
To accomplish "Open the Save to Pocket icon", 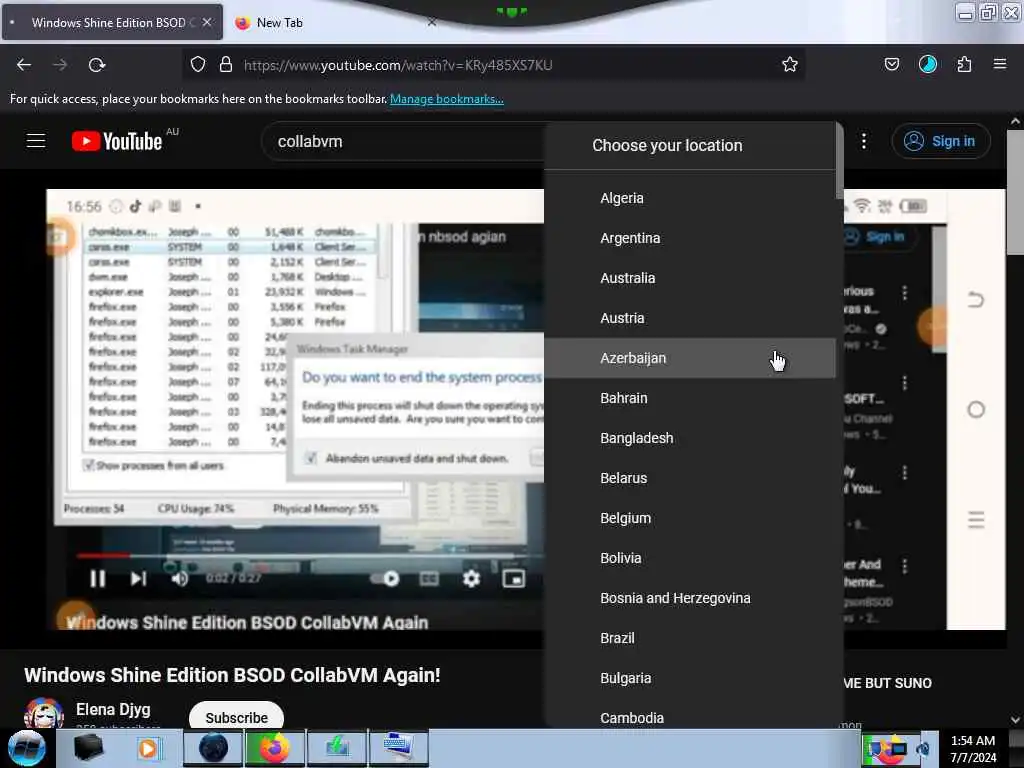I will 891,64.
